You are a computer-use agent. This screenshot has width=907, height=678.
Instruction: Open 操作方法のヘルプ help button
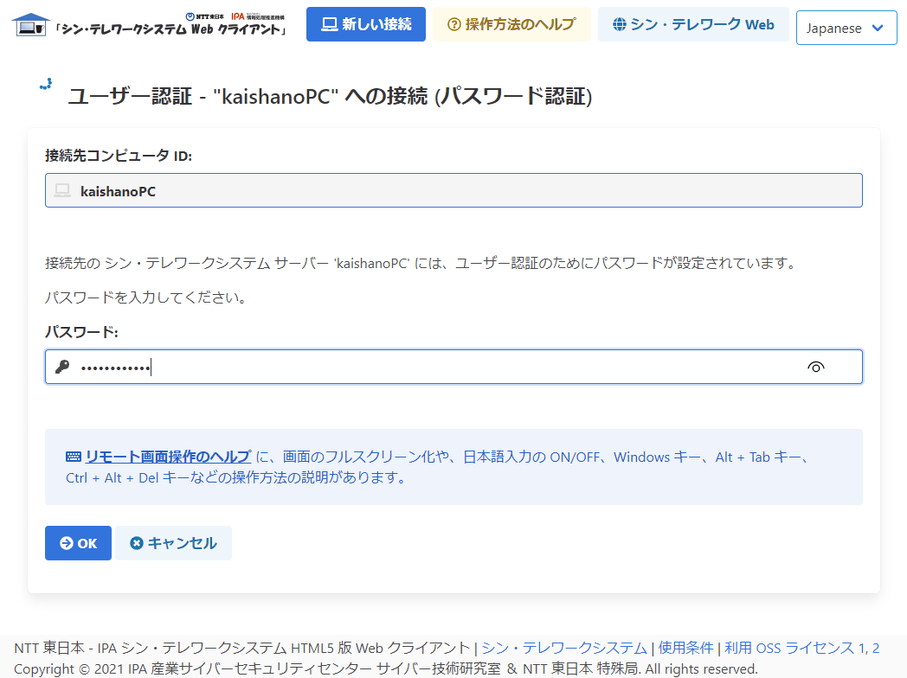[x=511, y=24]
